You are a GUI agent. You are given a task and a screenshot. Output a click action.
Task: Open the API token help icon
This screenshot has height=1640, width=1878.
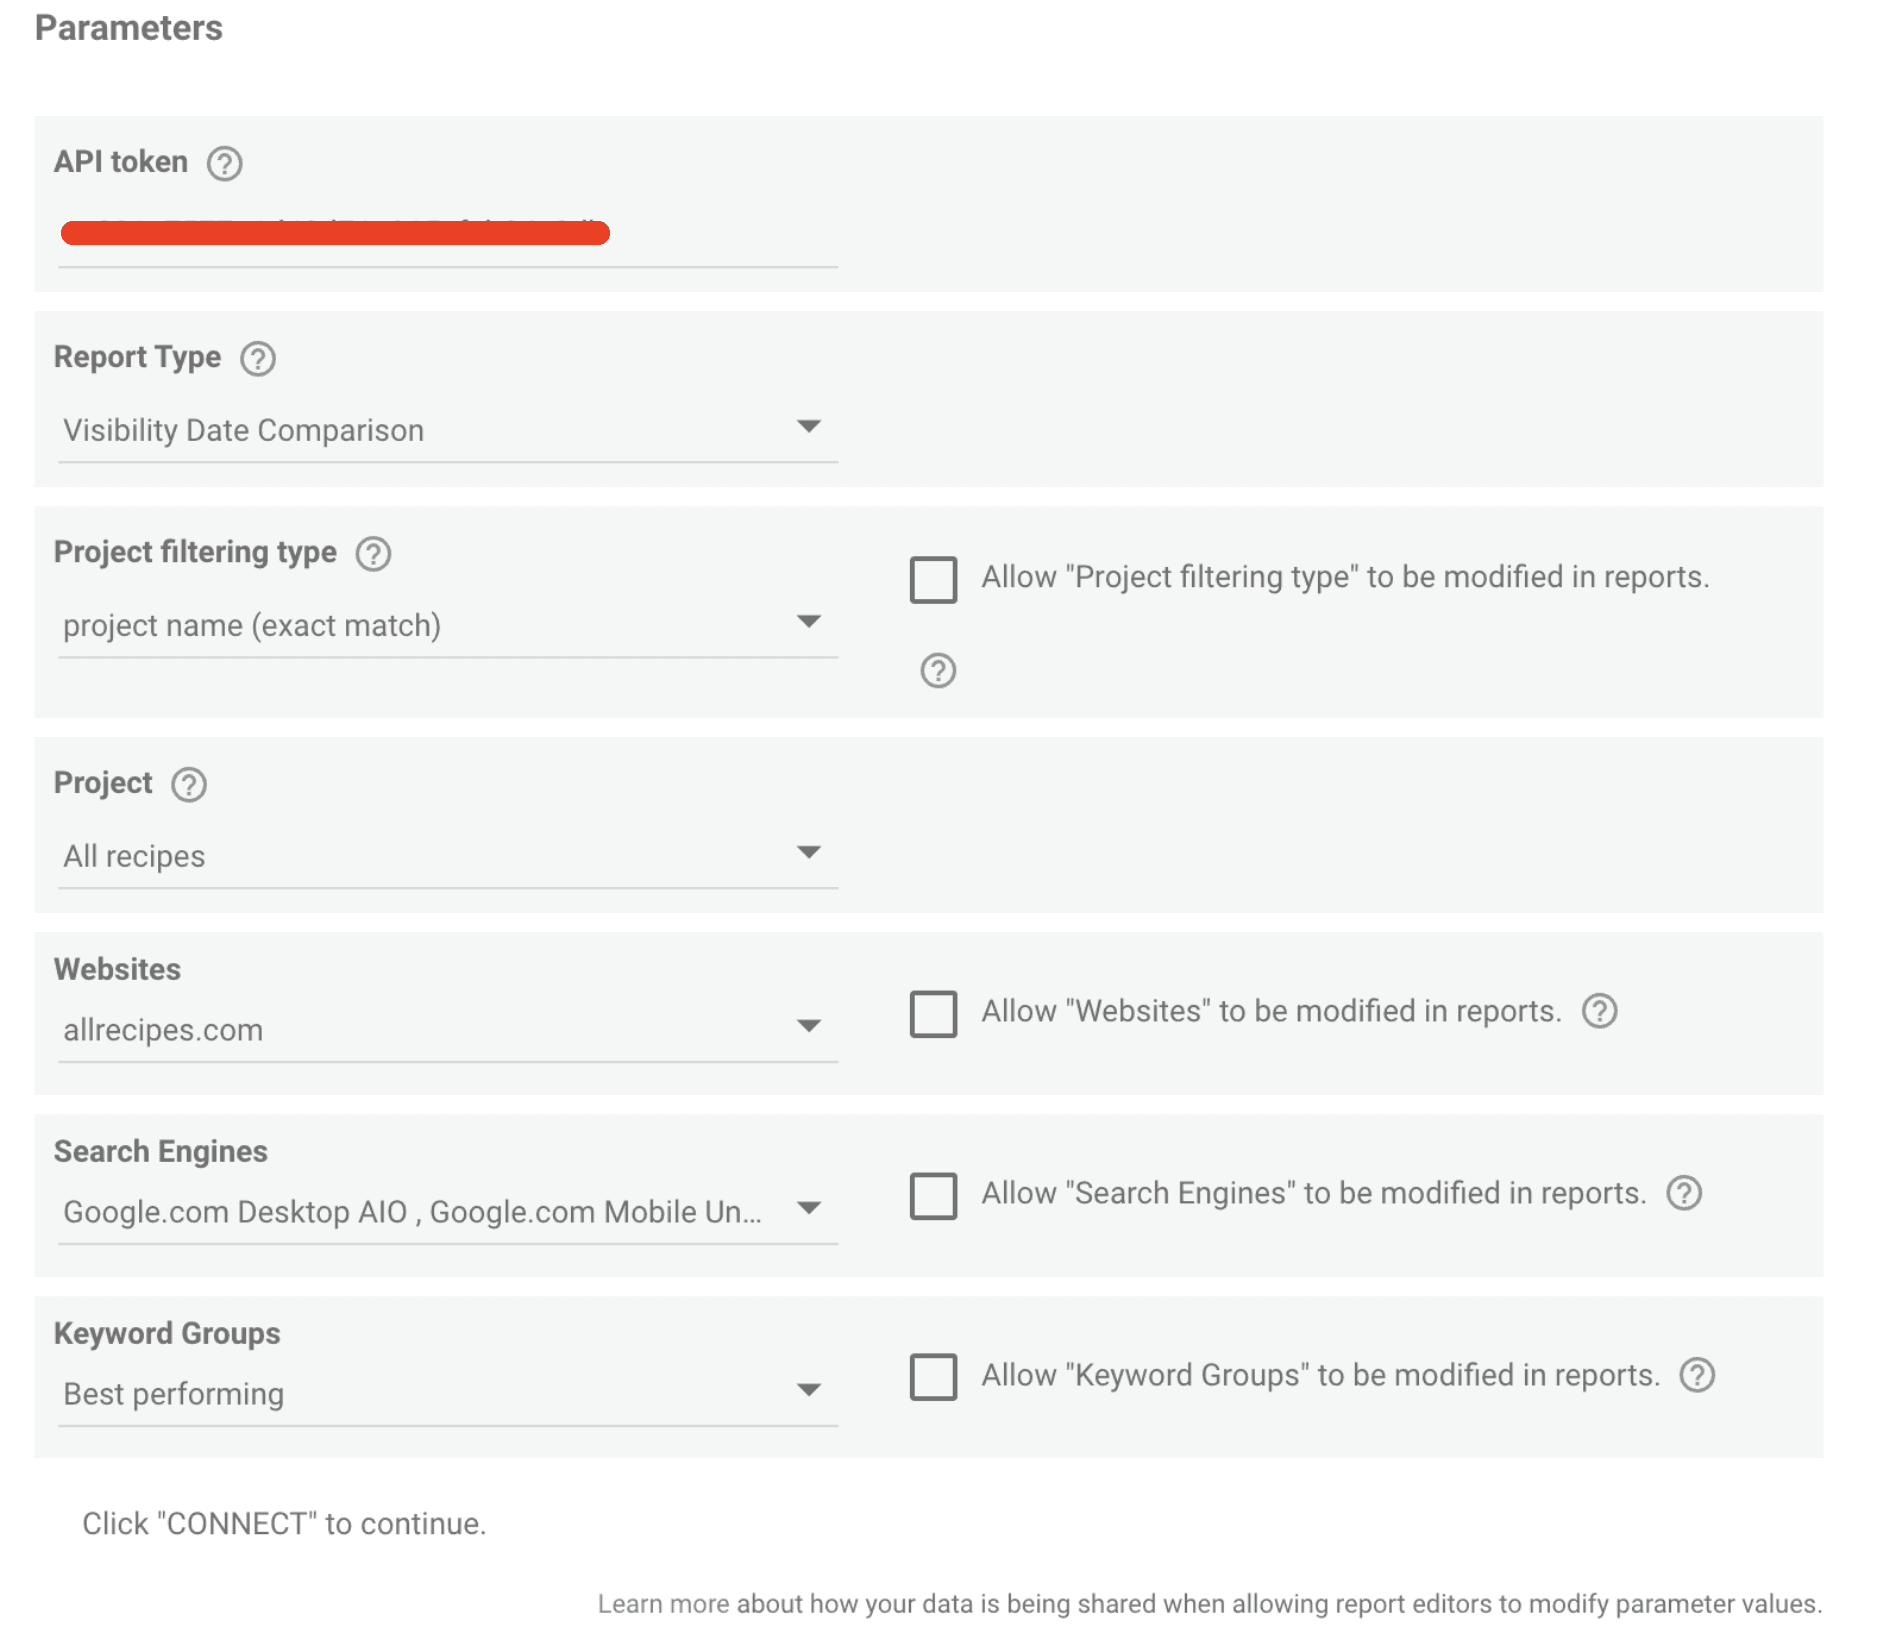pyautogui.click(x=224, y=163)
